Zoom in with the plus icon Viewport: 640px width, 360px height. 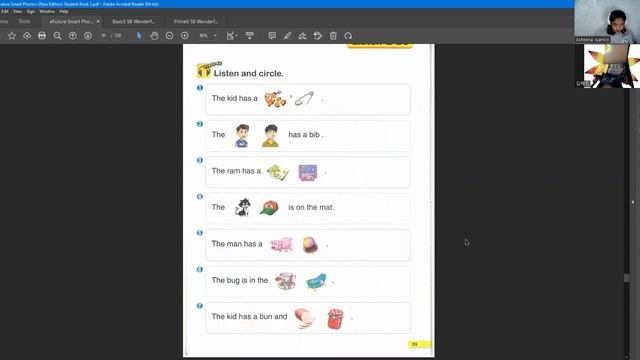184,36
